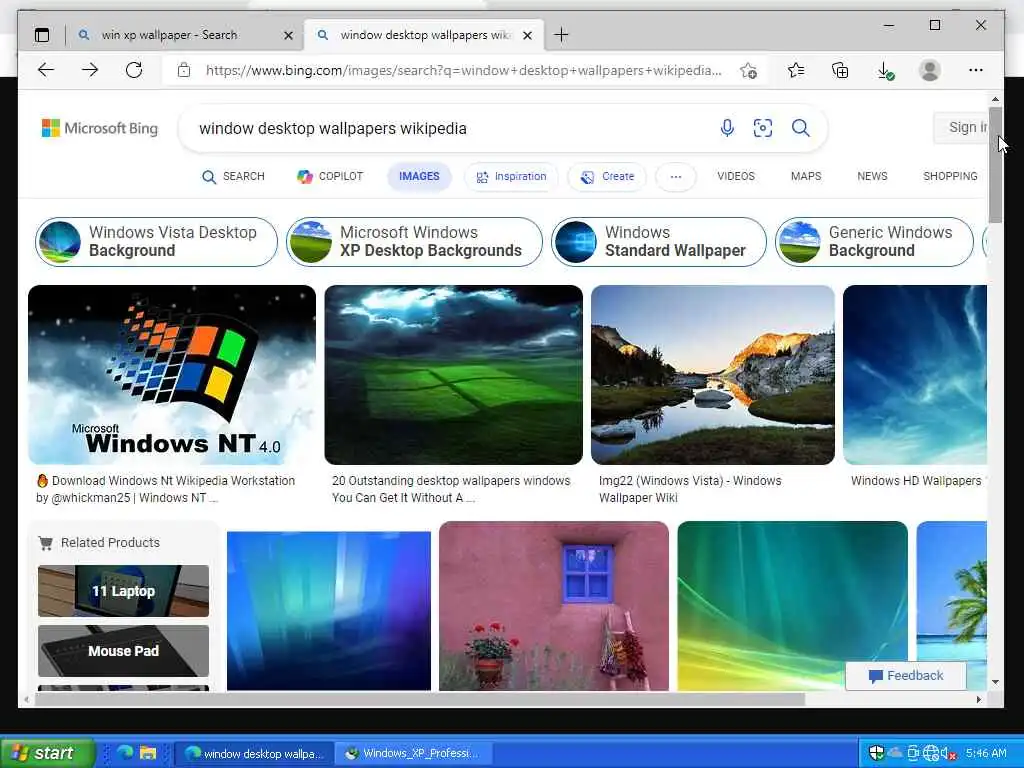Viewport: 1024px width, 768px height.
Task: Launch Edge from the quick launch bar
Action: (125, 753)
